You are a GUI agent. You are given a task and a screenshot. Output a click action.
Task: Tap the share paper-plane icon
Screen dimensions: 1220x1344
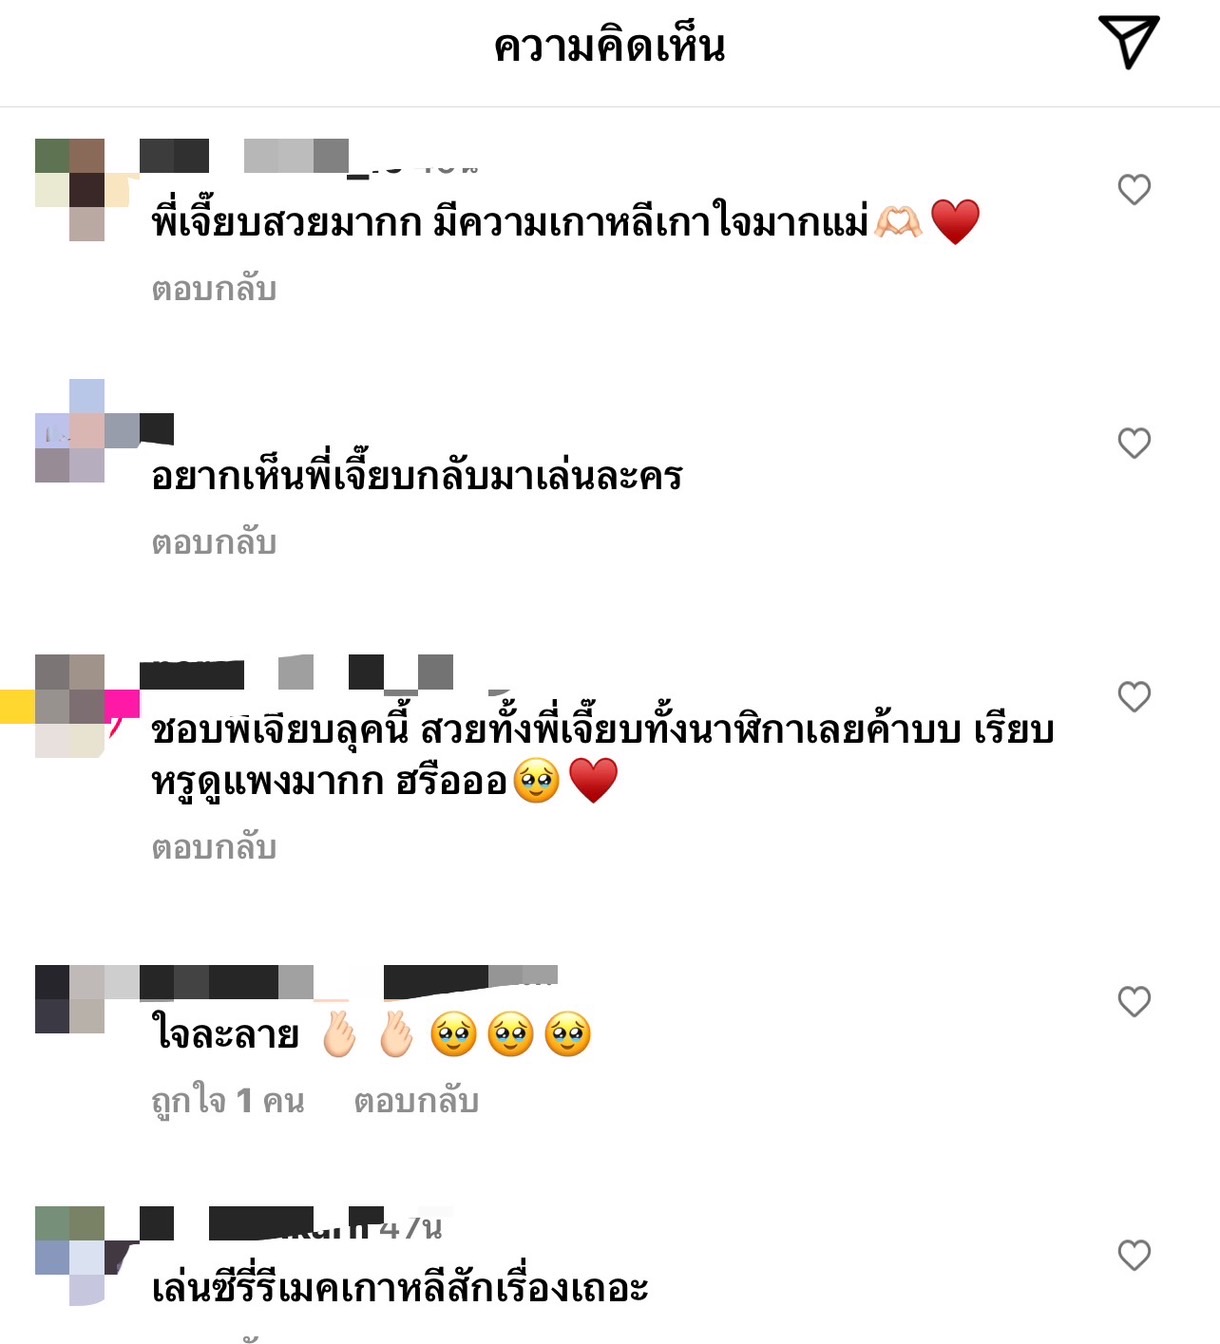pos(1129,42)
